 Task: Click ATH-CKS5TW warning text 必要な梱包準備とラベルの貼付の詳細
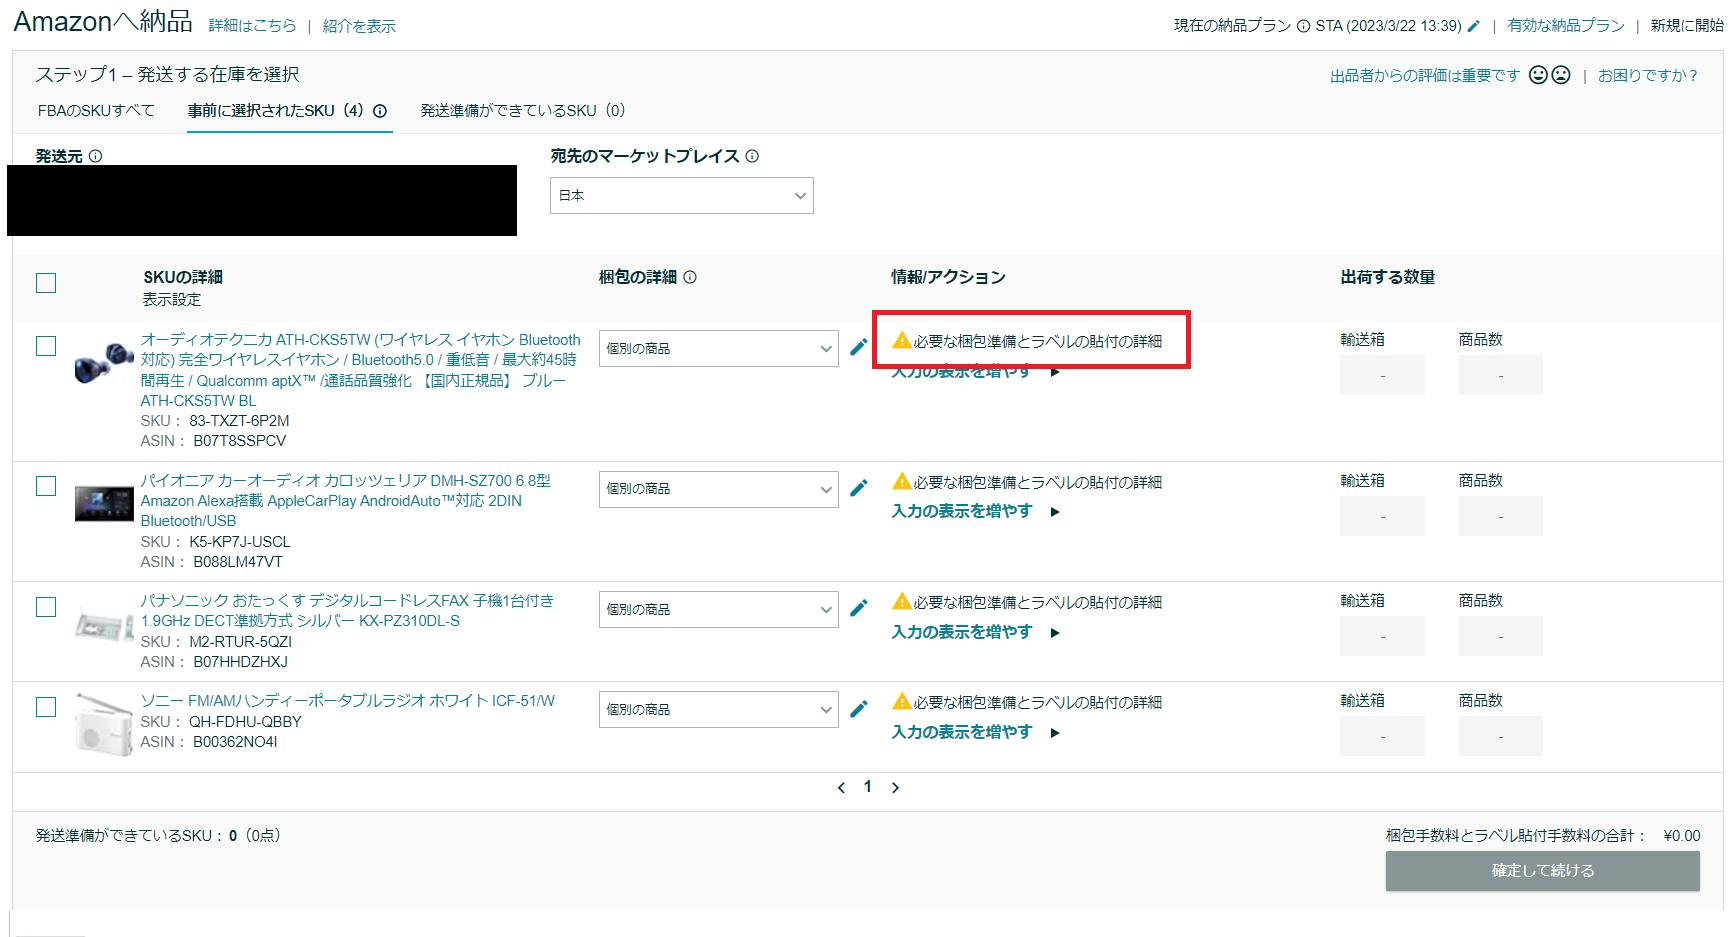coord(1037,342)
